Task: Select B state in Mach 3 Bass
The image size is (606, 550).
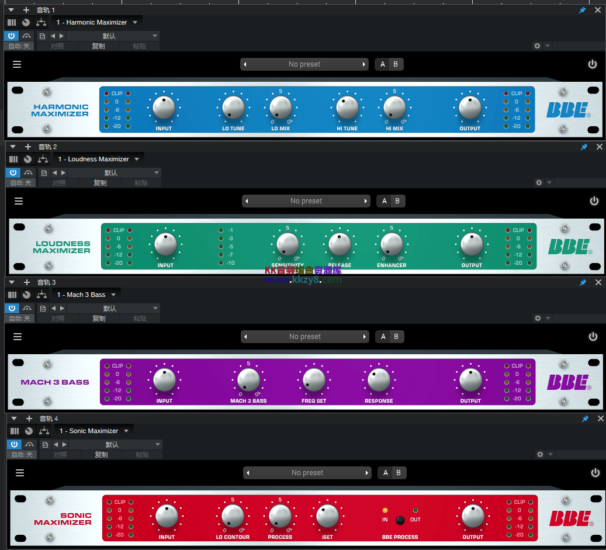Action: (x=397, y=337)
